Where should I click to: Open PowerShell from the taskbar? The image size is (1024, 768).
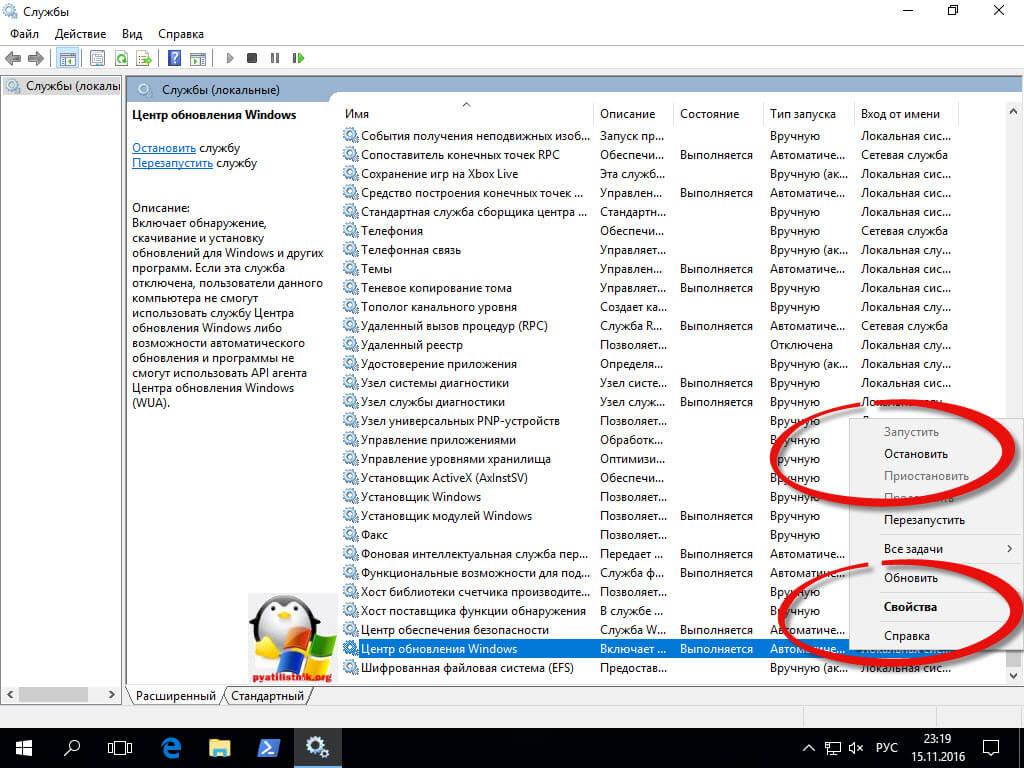coord(269,748)
